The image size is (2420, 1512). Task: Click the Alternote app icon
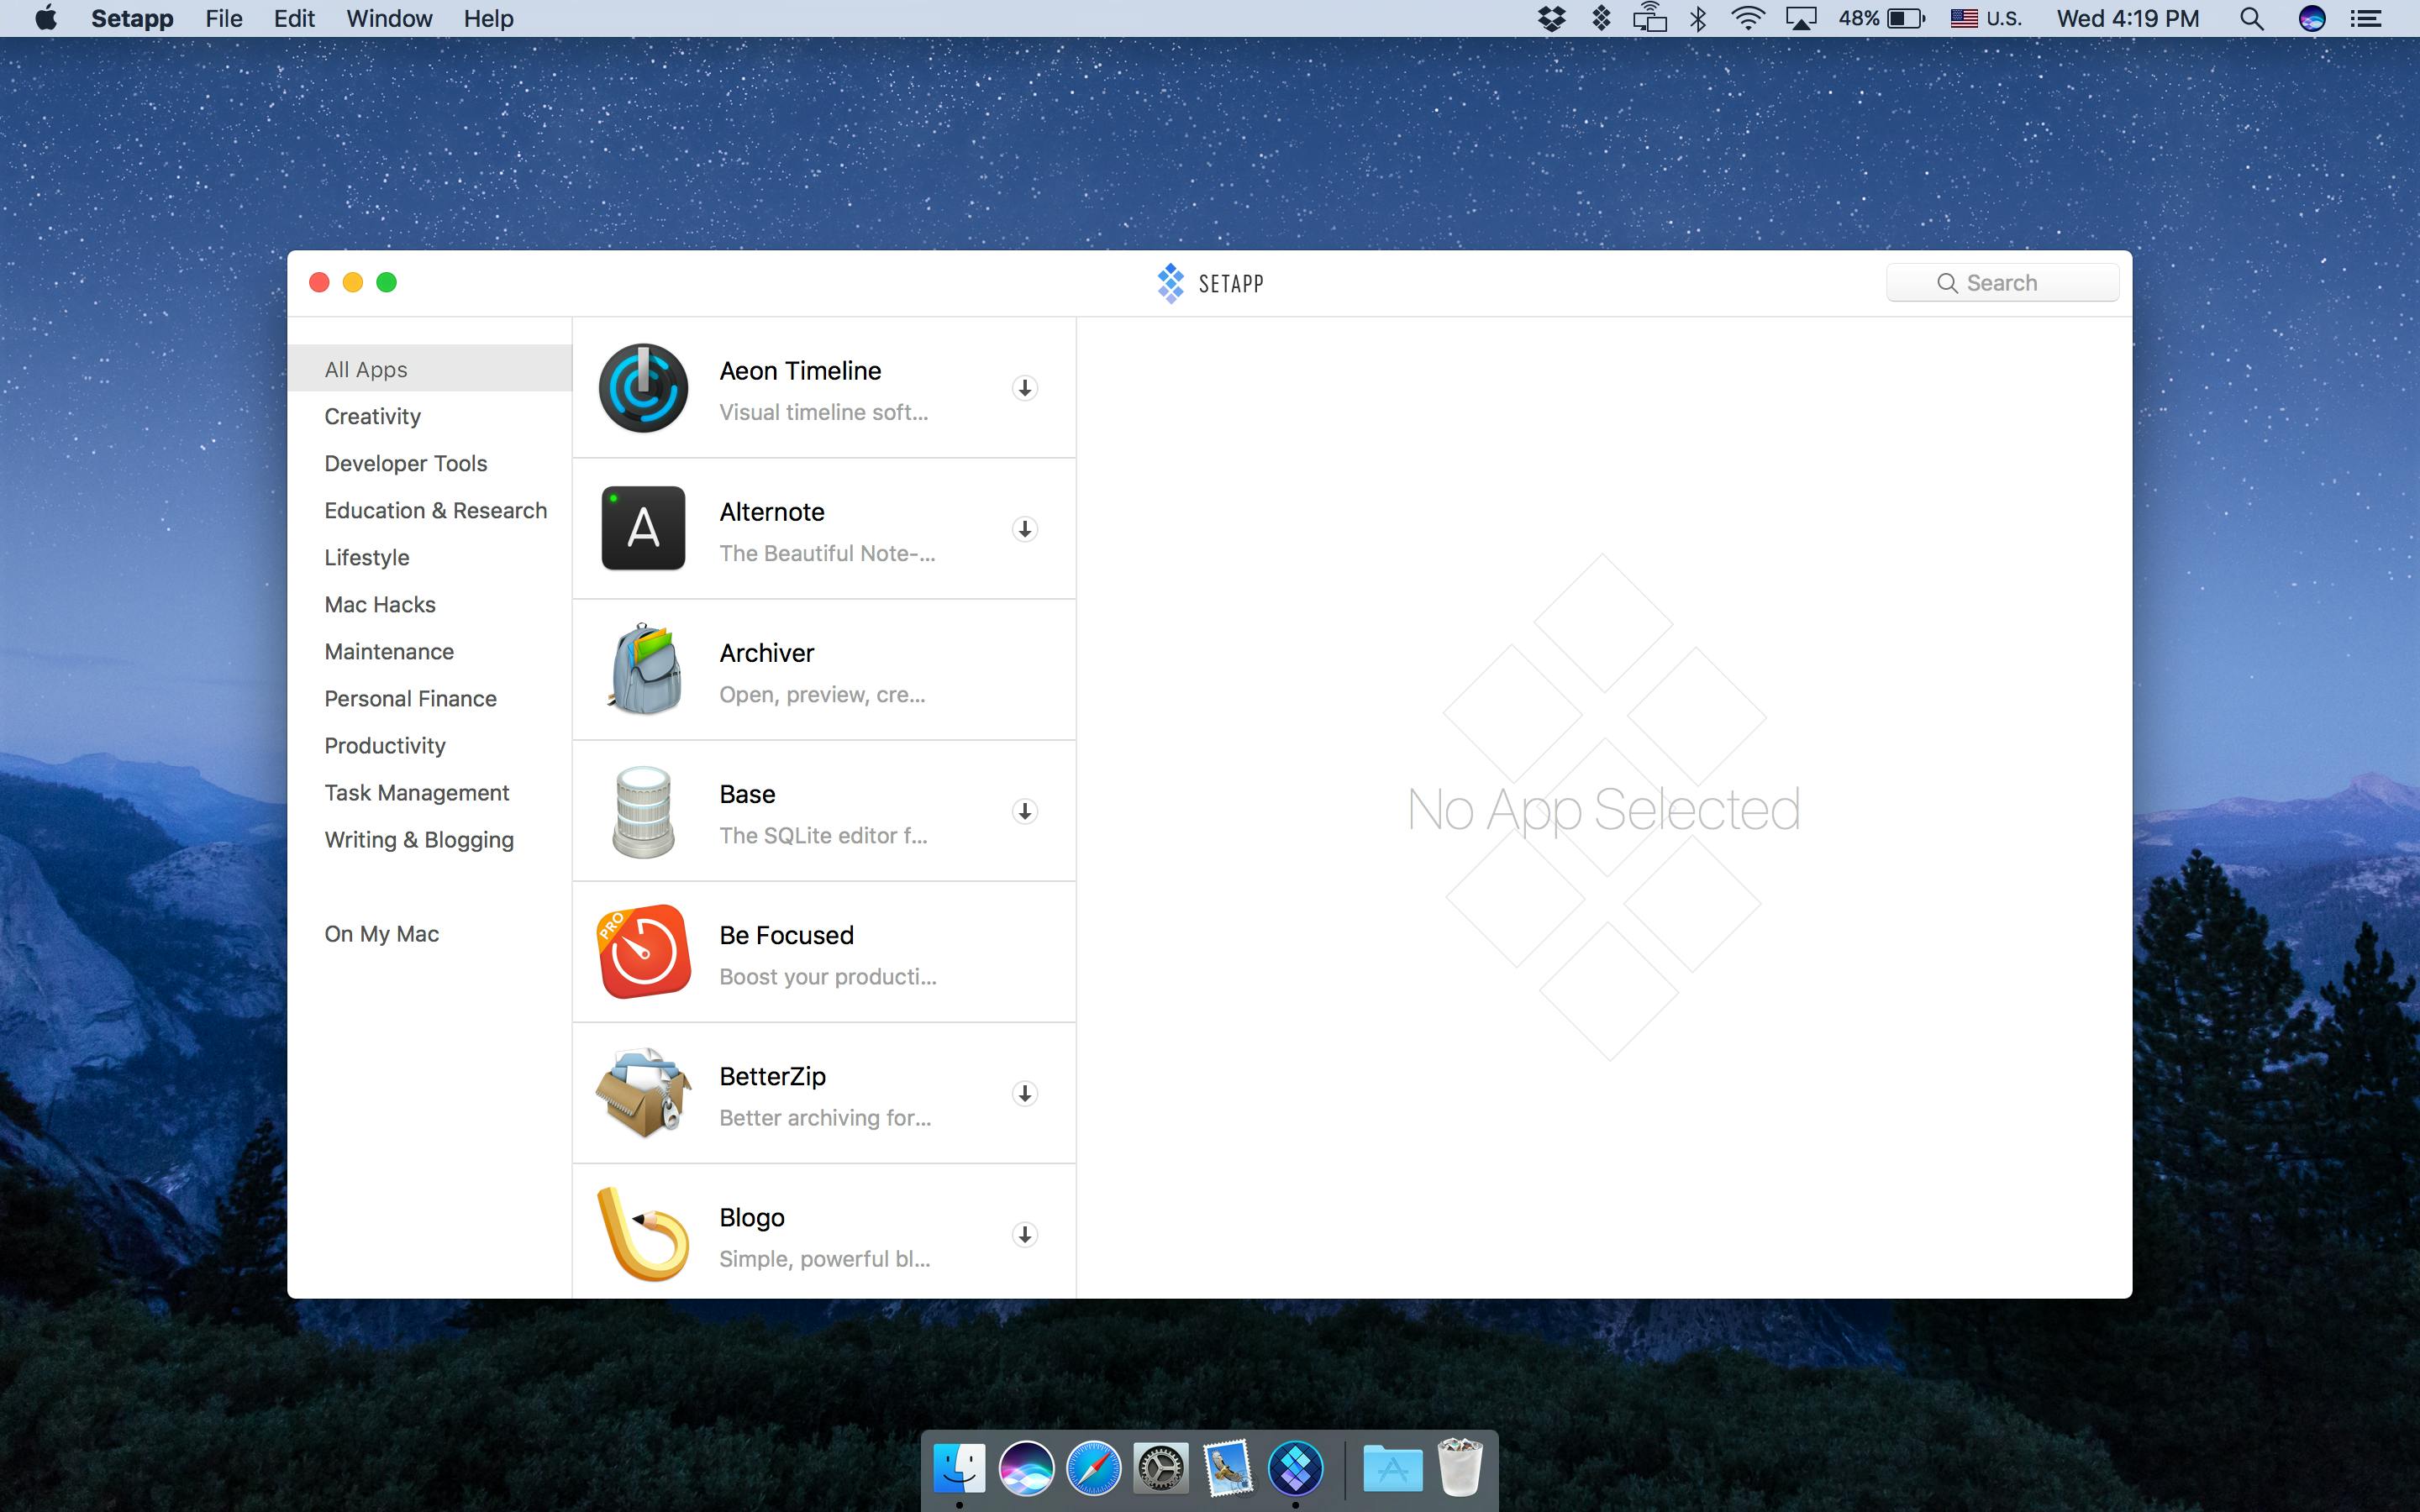(643, 528)
